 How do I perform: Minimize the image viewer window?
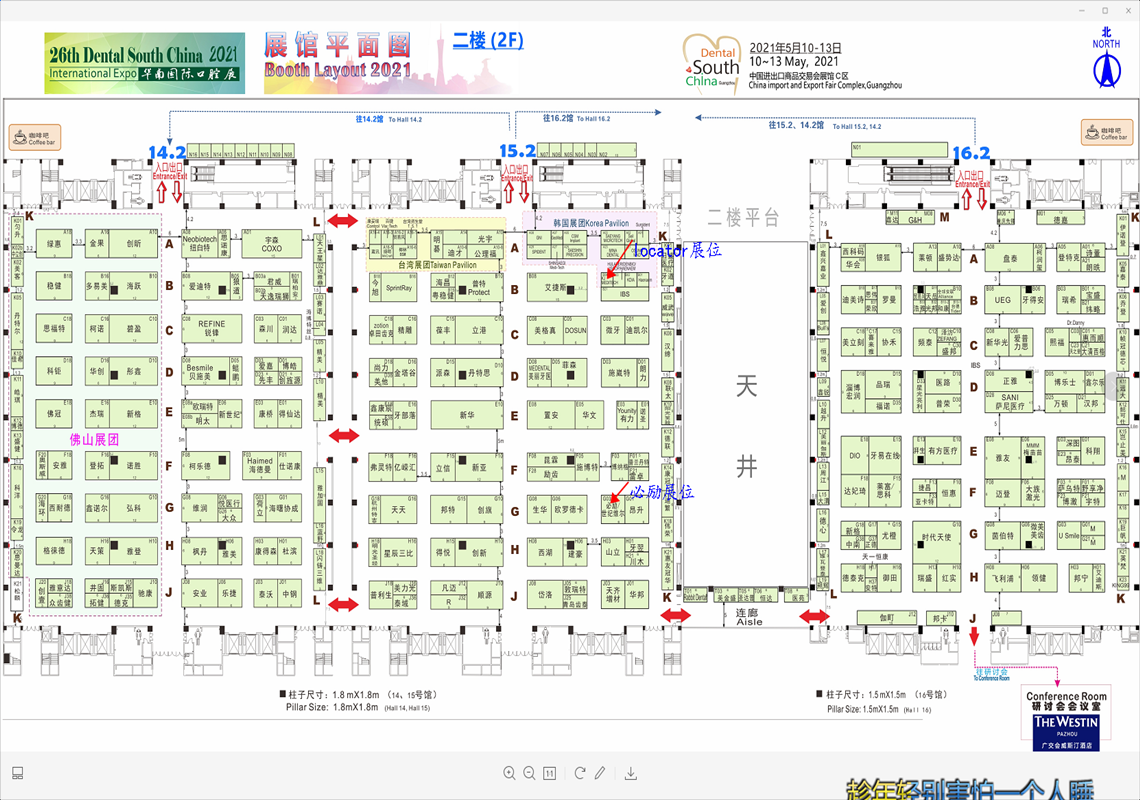pyautogui.click(x=1083, y=10)
